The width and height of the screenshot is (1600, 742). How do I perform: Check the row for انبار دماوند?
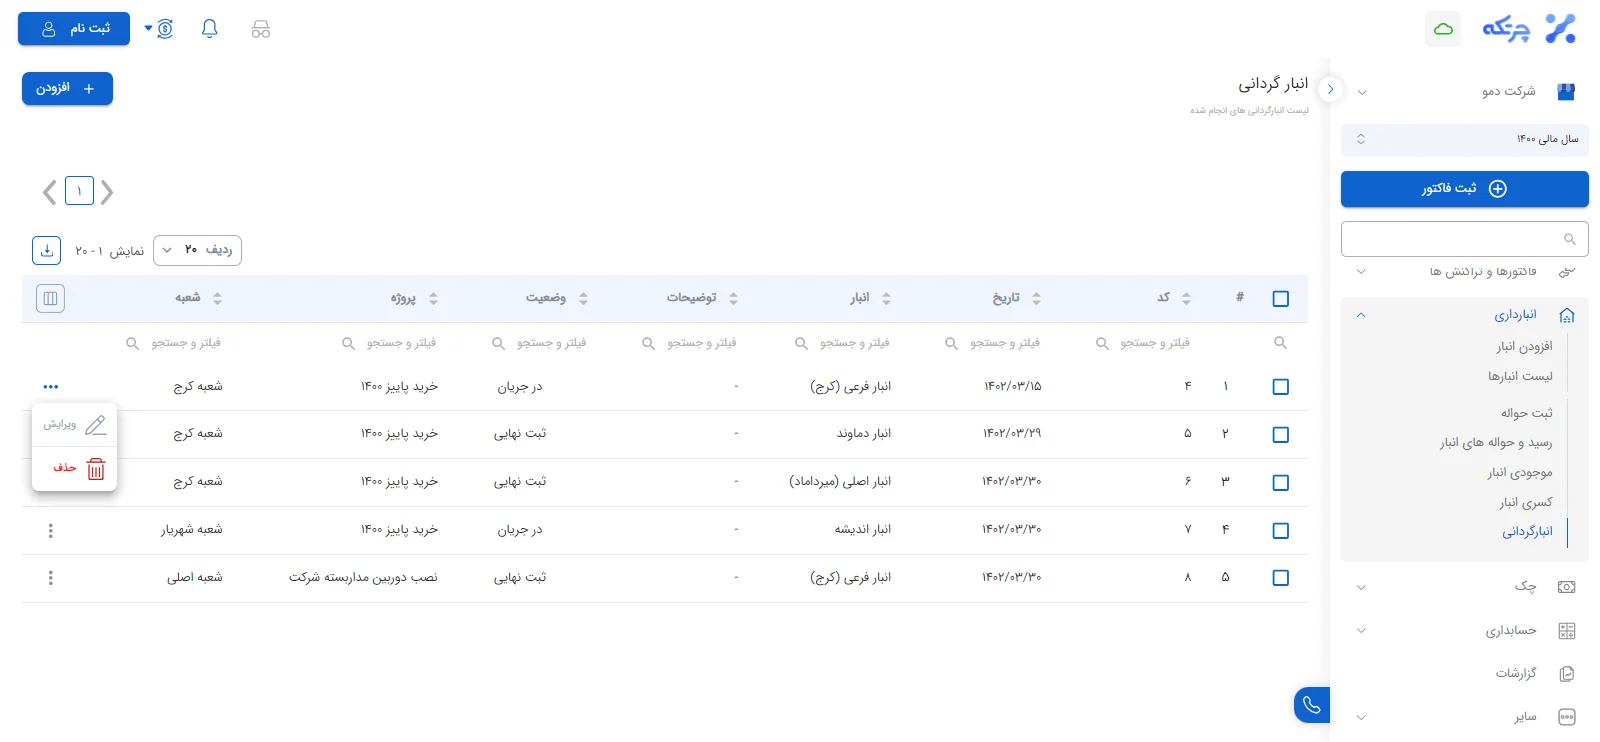(1281, 434)
